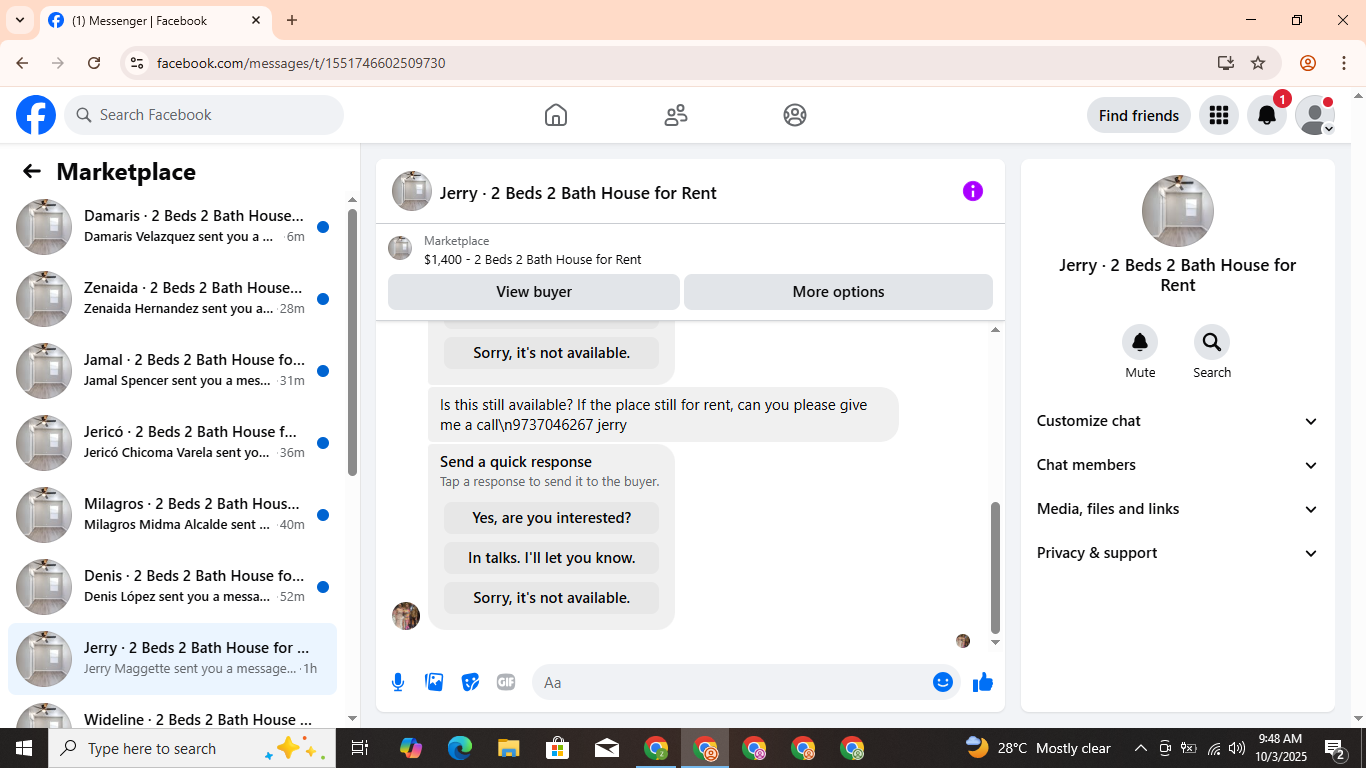
Task: Send 'In talks. I'll let you know.' response
Action: 552,558
